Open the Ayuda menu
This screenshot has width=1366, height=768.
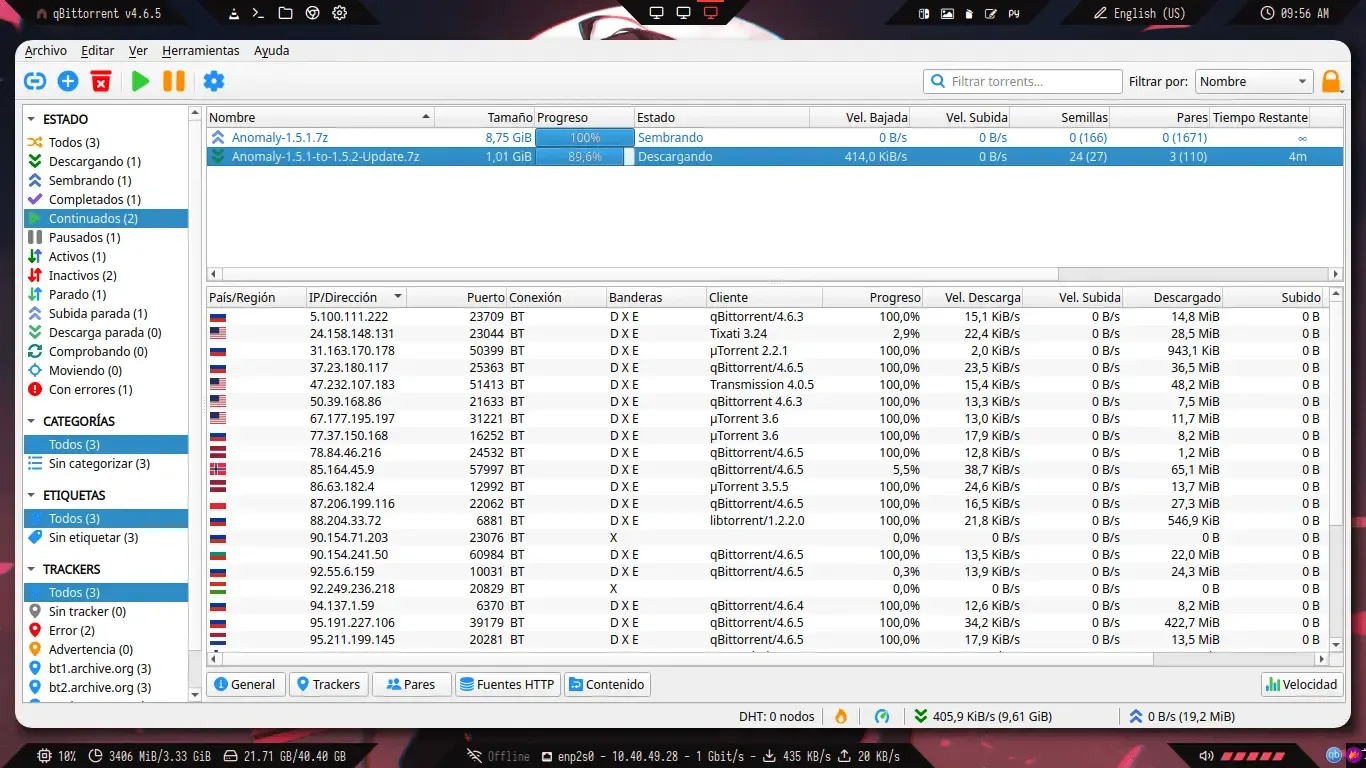tap(272, 51)
